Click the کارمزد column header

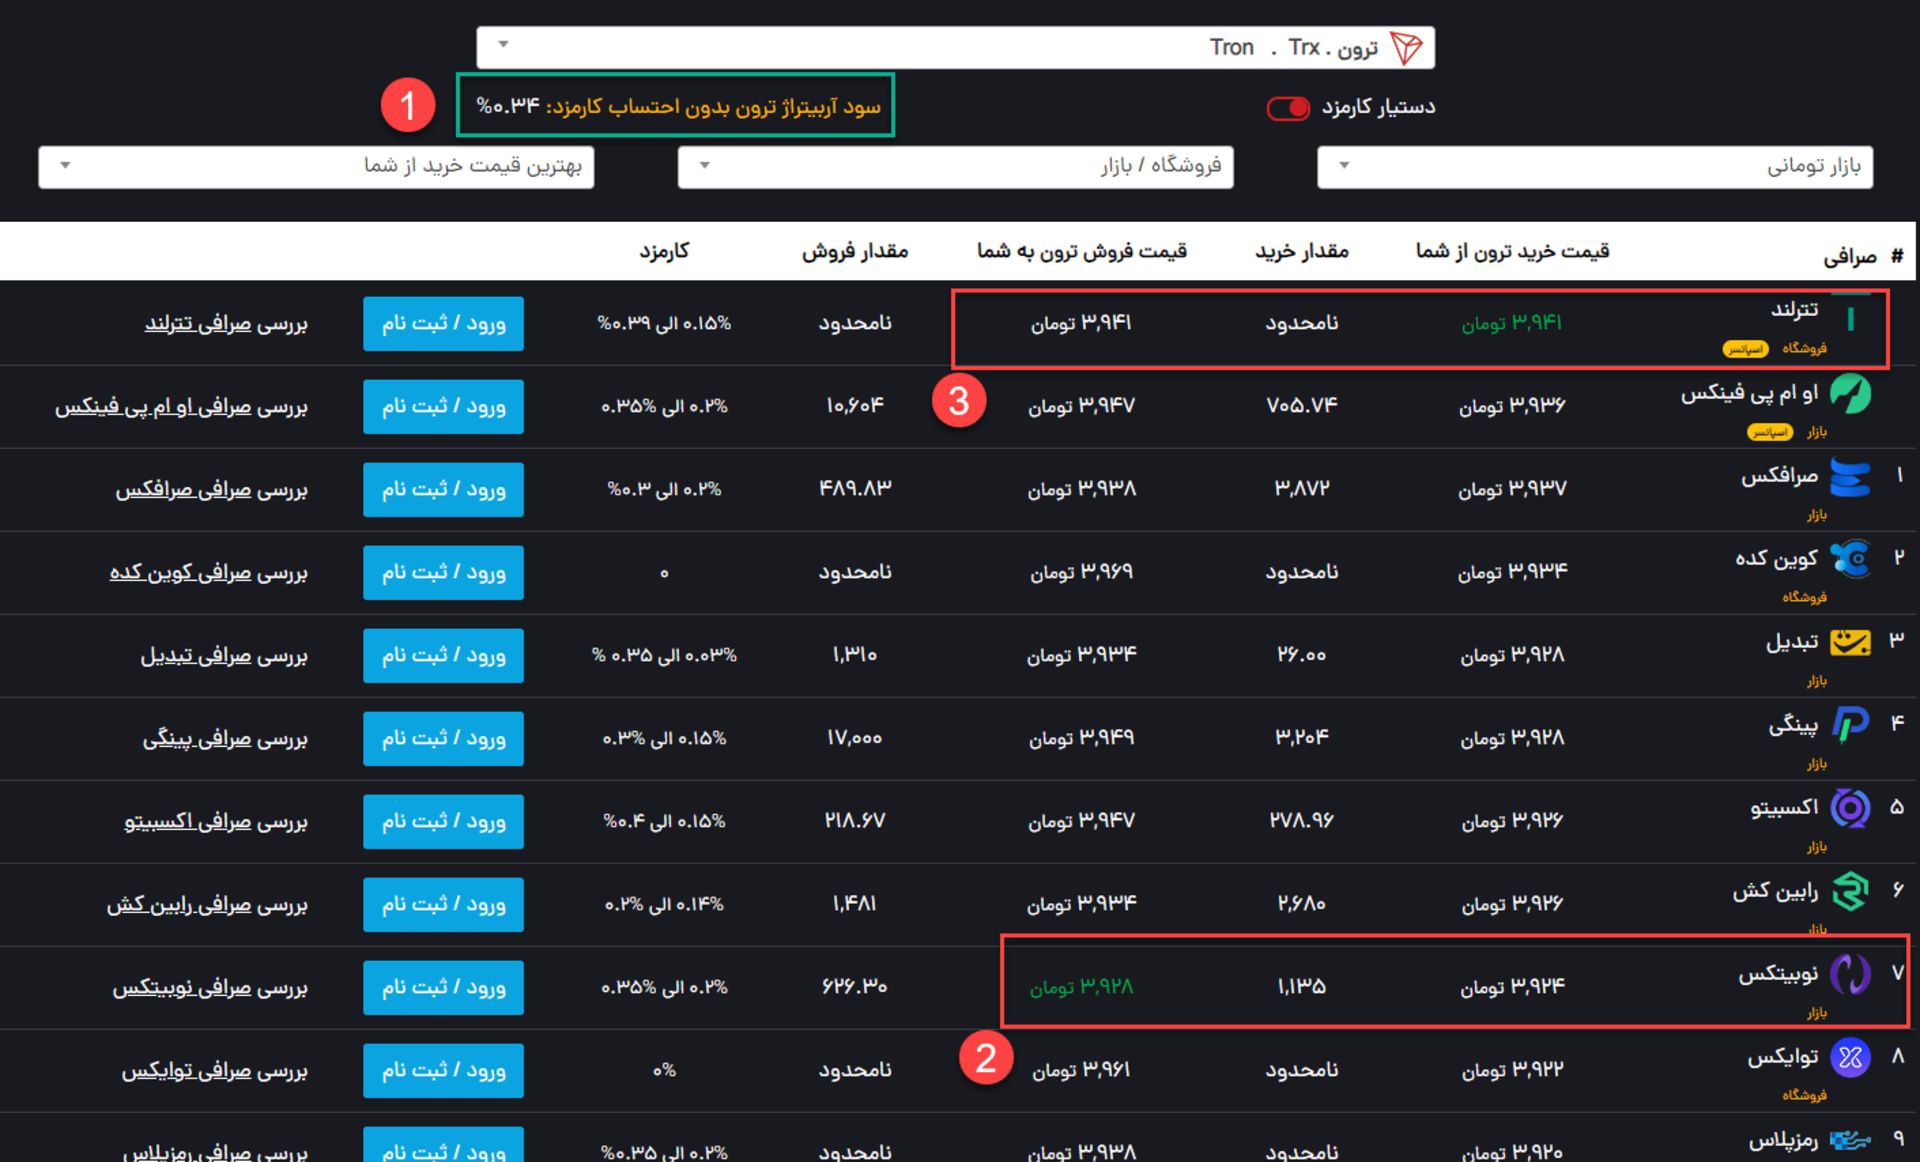(x=664, y=251)
